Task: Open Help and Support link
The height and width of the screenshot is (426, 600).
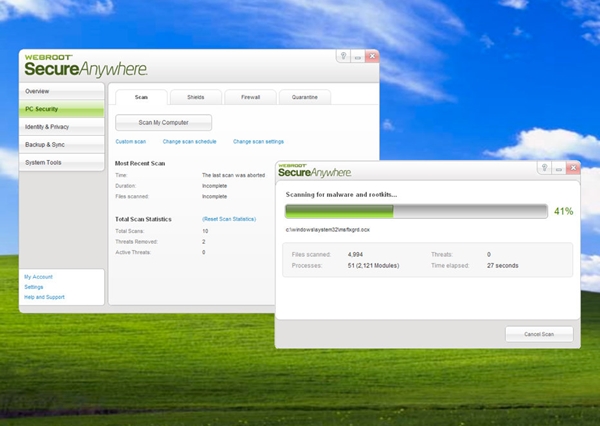Action: (44, 297)
